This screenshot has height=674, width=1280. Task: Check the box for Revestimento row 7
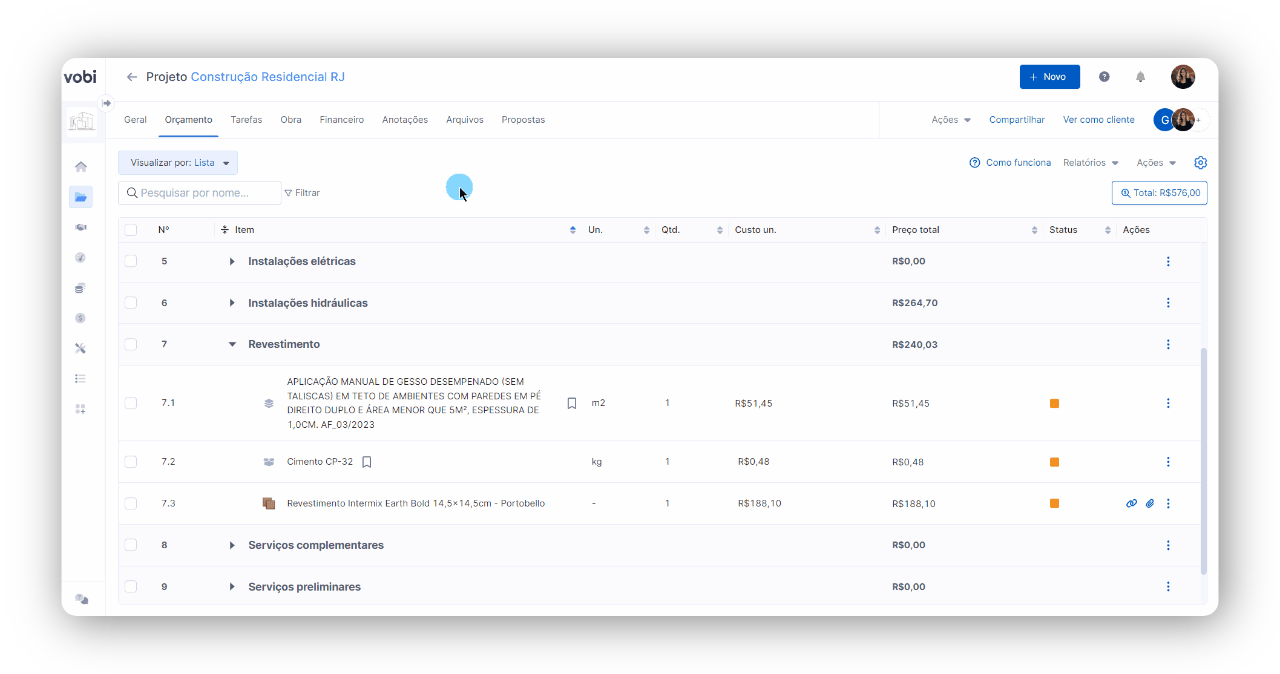tap(131, 344)
